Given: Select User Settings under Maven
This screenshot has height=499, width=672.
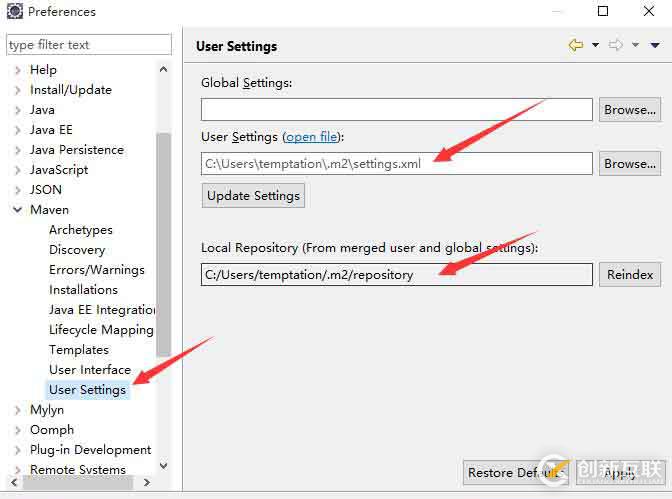Looking at the screenshot, I should [x=87, y=390].
